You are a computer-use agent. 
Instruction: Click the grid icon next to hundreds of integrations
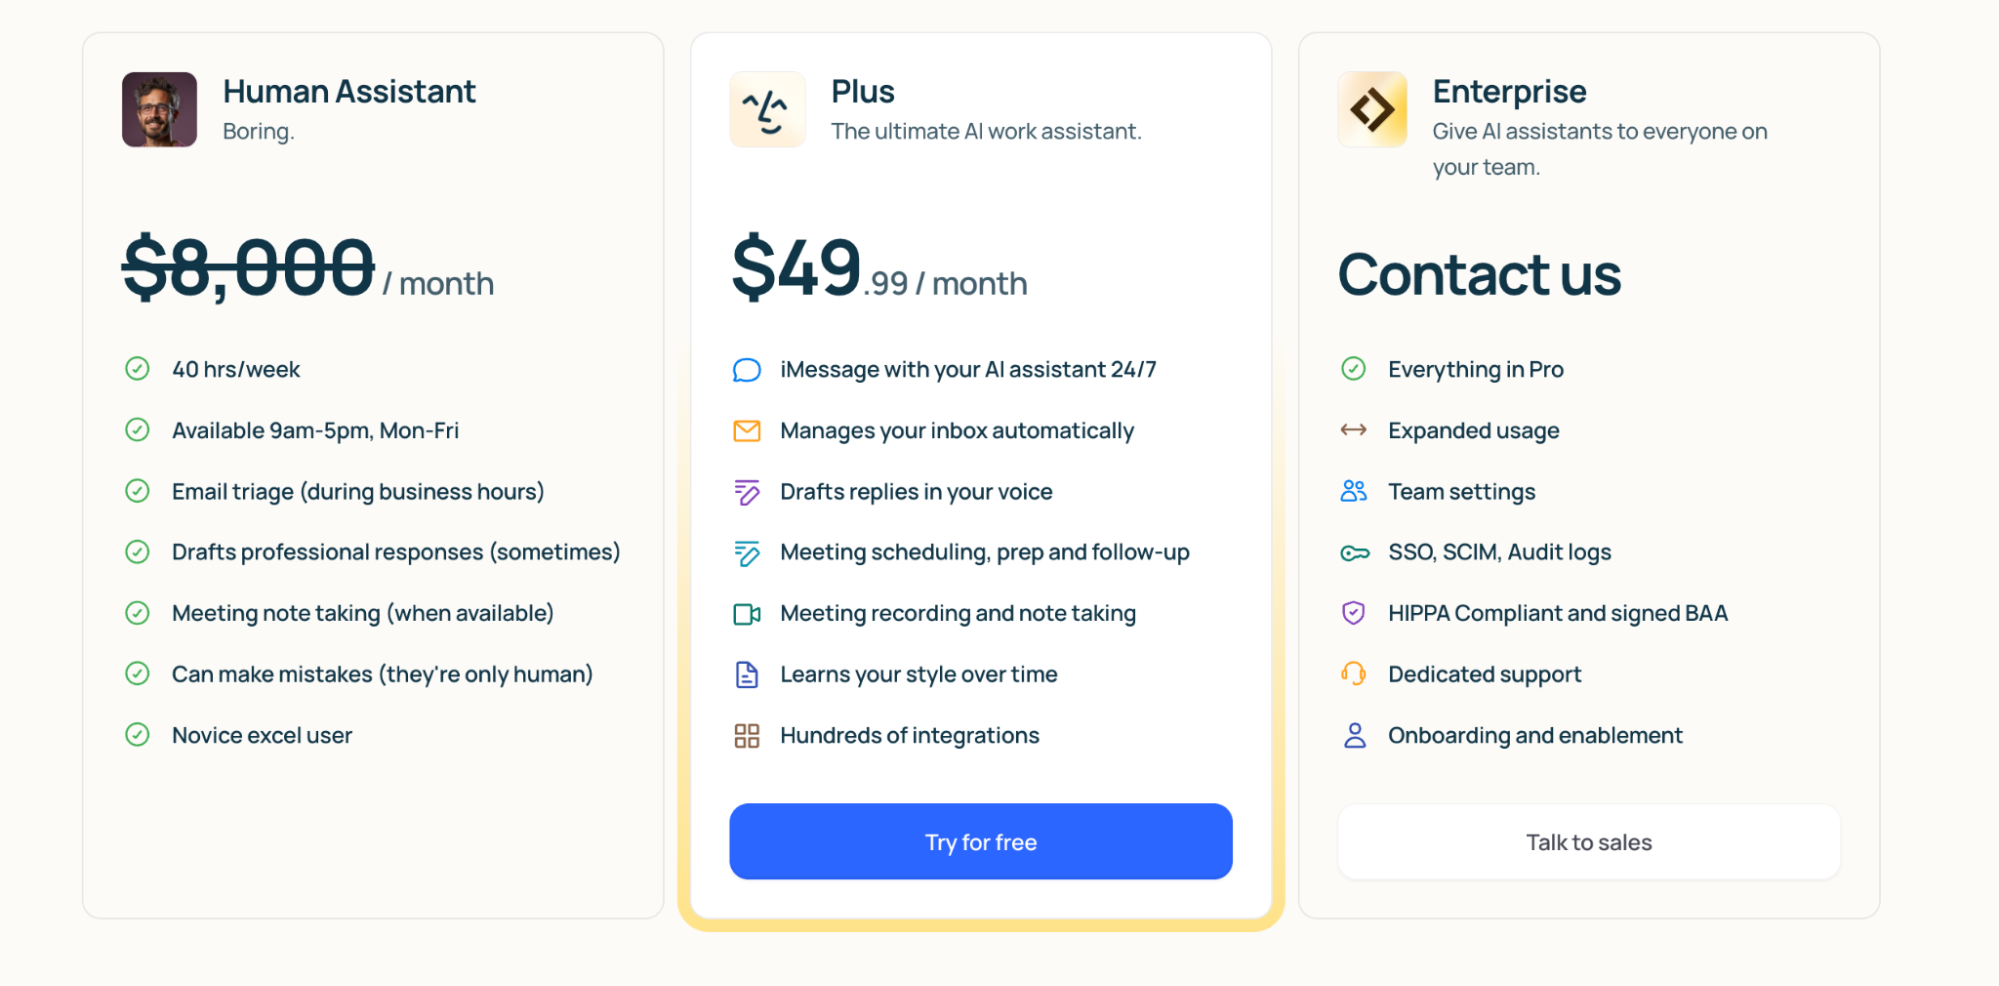pos(746,735)
